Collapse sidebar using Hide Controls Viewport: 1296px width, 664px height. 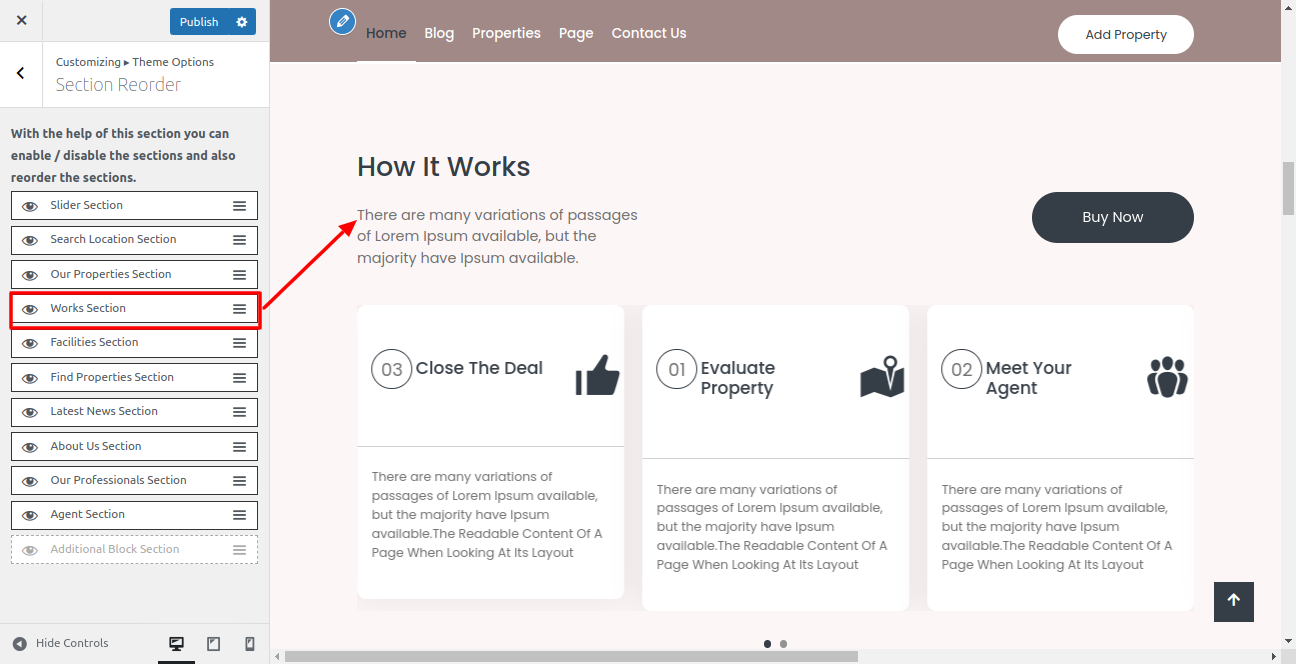click(60, 644)
